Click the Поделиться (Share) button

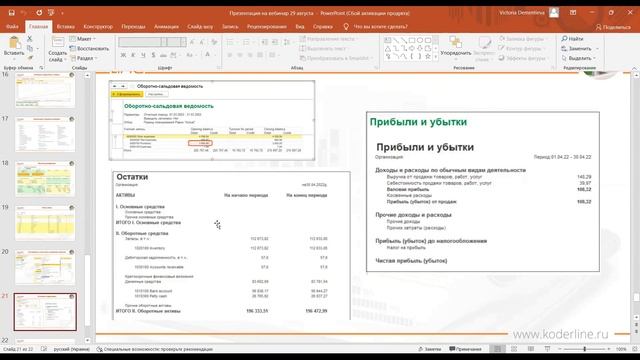(x=613, y=27)
